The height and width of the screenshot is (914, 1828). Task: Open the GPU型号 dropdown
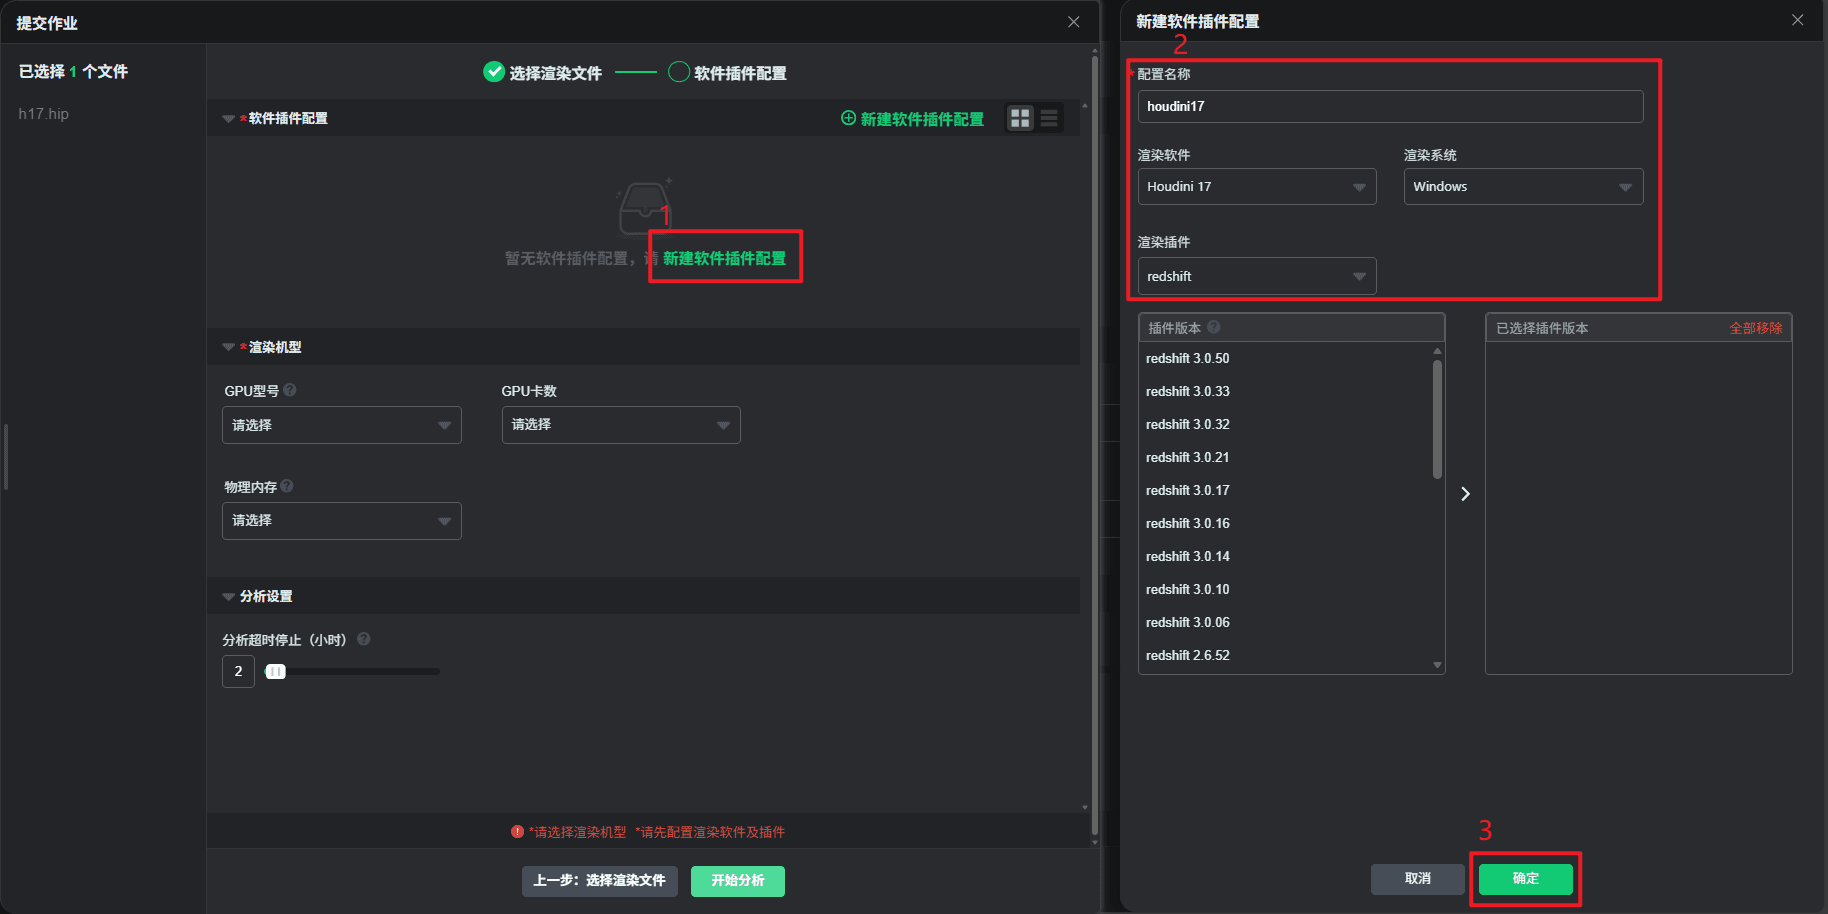pos(341,425)
